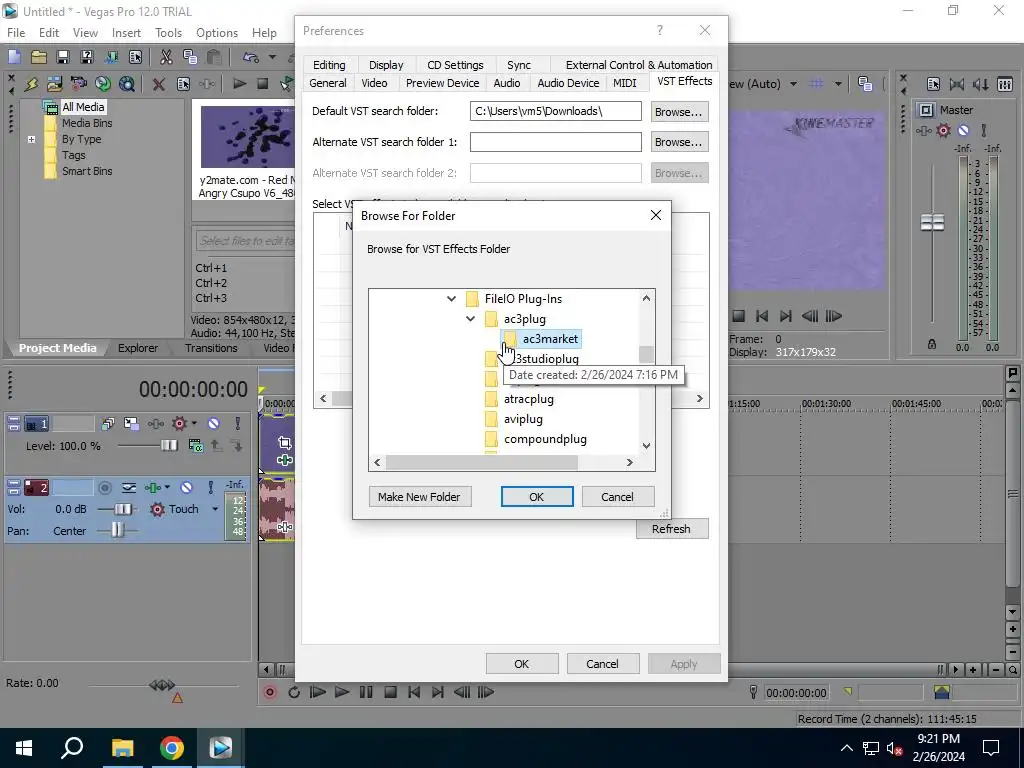Toggle preview overlays grid icon
This screenshot has height=768, width=1024.
tap(816, 84)
